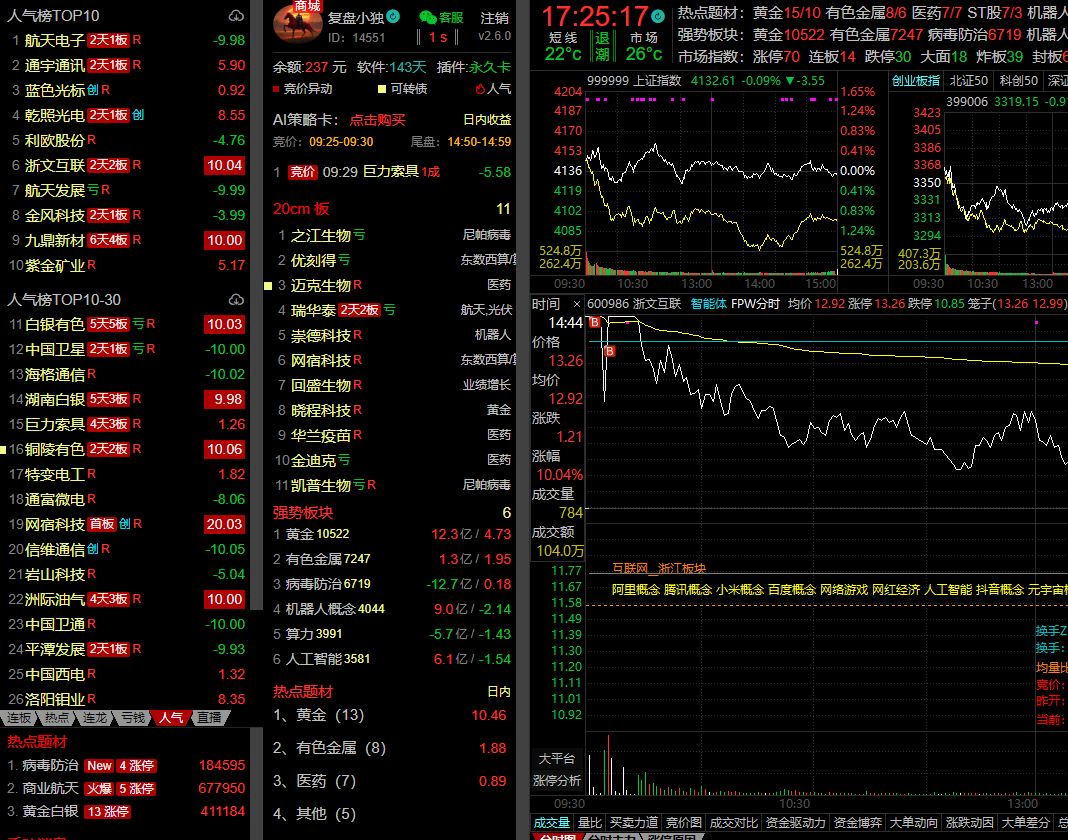Select 浙文互联 in the popularity list
The height and width of the screenshot is (840, 1068).
pyautogui.click(x=54, y=165)
